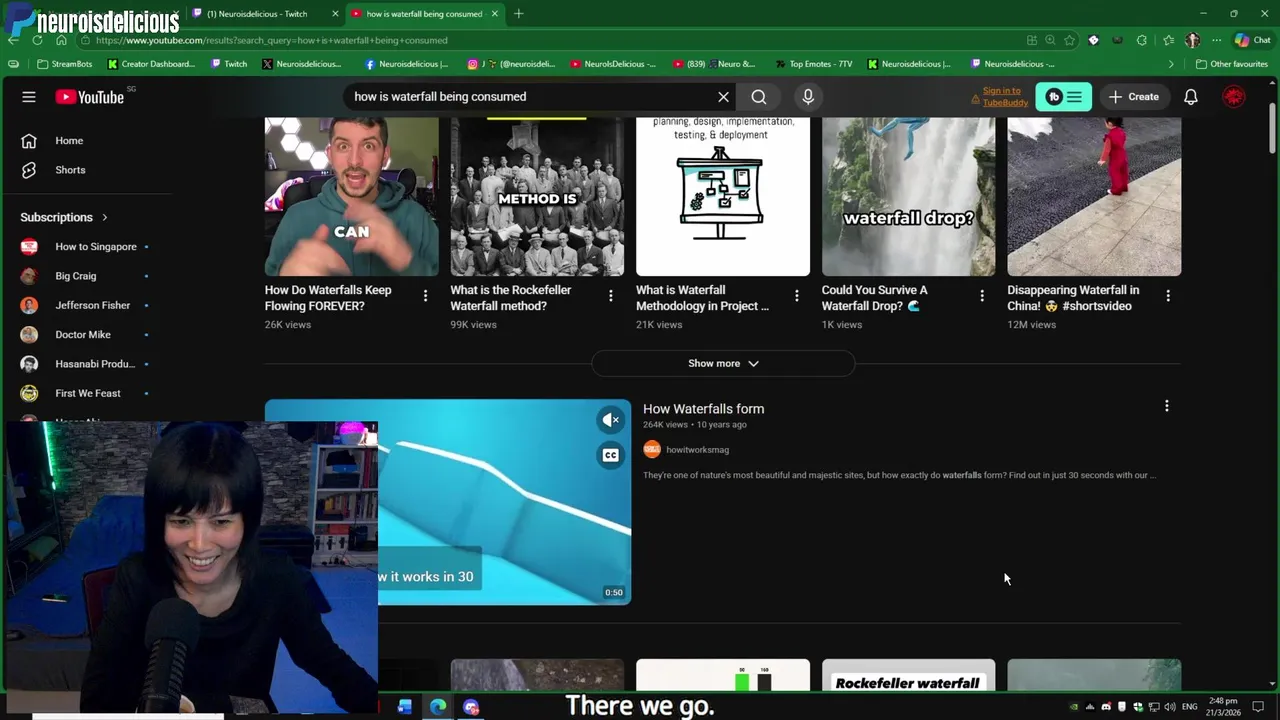Viewport: 1280px width, 720px height.
Task: Open options menu for 'How Waterfalls form' video
Action: click(x=1166, y=406)
